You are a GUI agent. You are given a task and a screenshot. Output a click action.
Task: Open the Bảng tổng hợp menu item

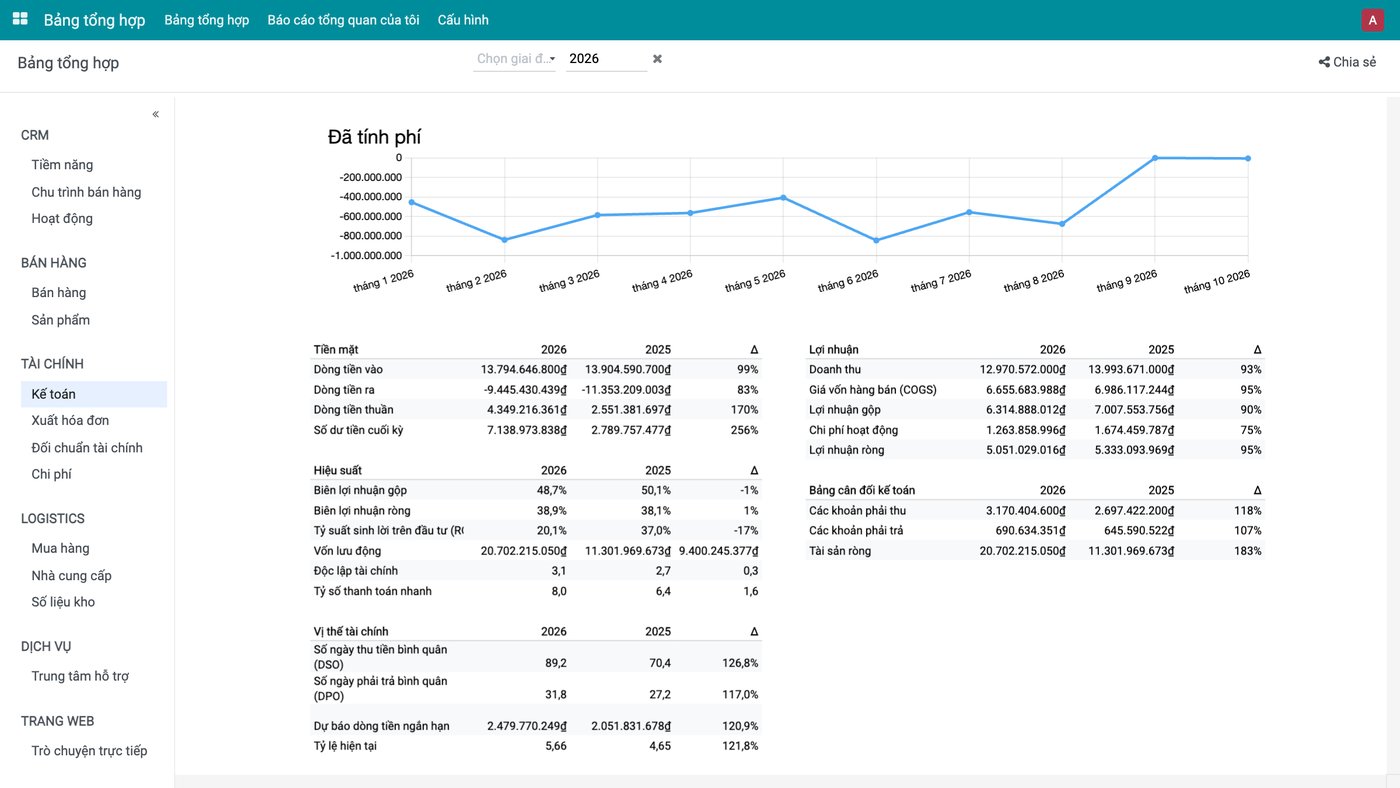point(207,20)
